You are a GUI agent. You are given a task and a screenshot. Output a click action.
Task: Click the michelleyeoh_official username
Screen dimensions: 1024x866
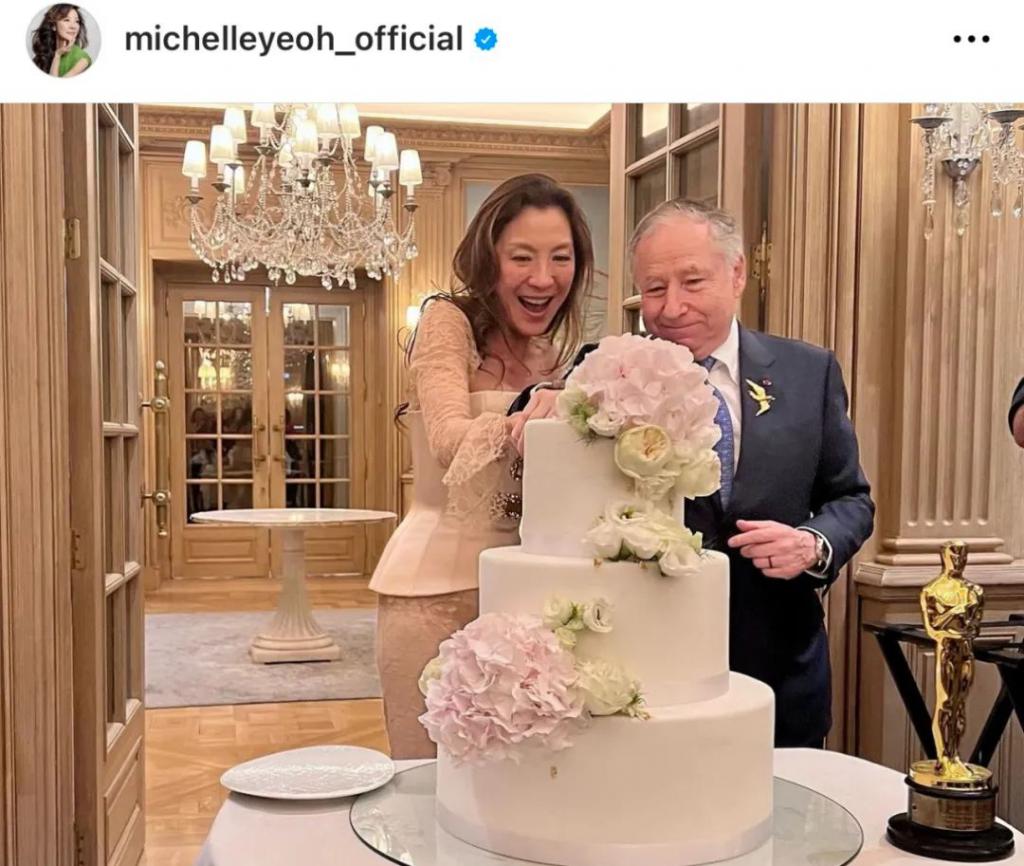point(293,39)
